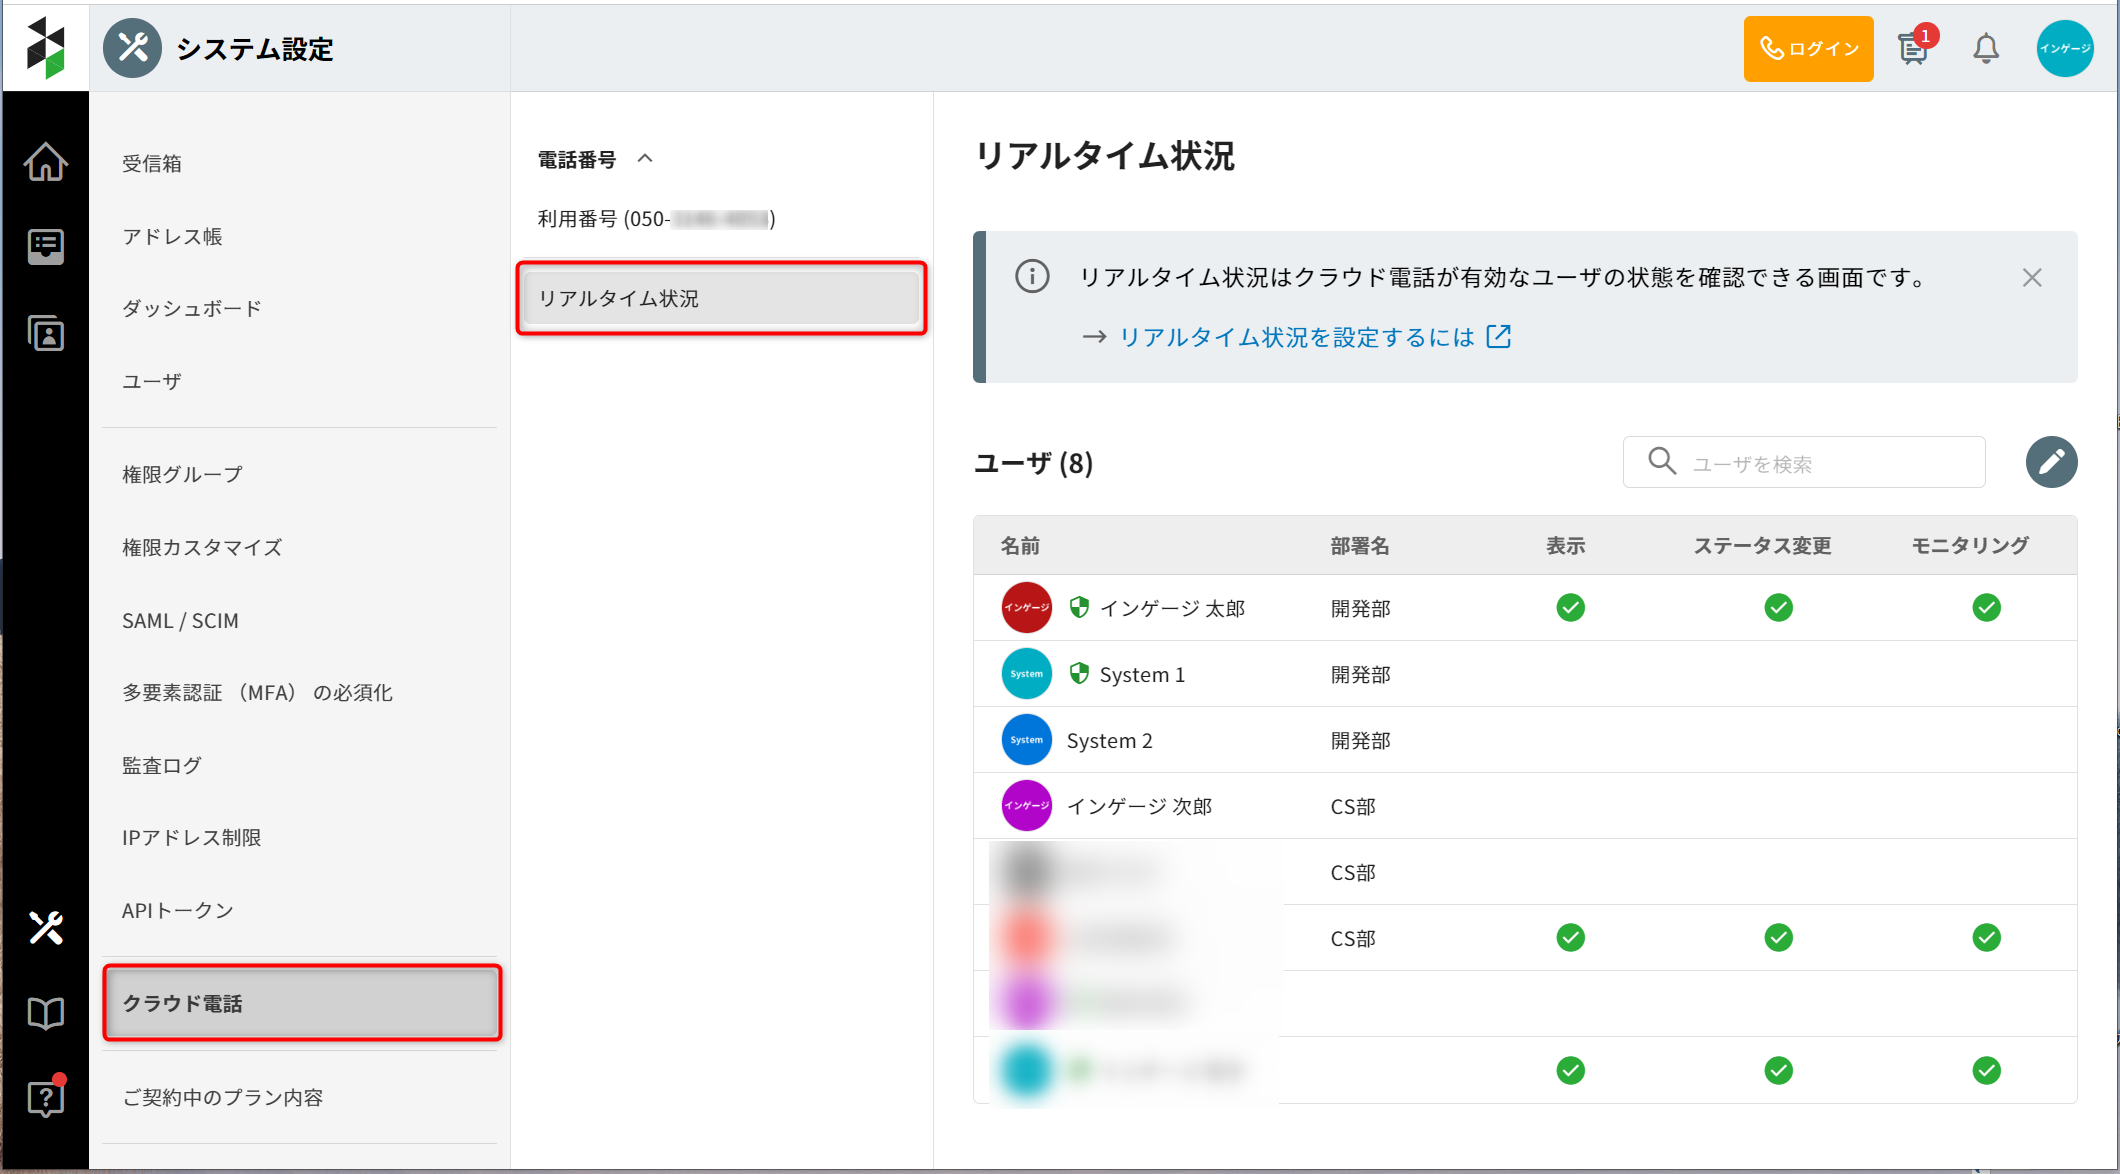Image resolution: width=2120 pixels, height=1174 pixels.
Task: Open the task list icon with badge
Action: tap(1913, 49)
